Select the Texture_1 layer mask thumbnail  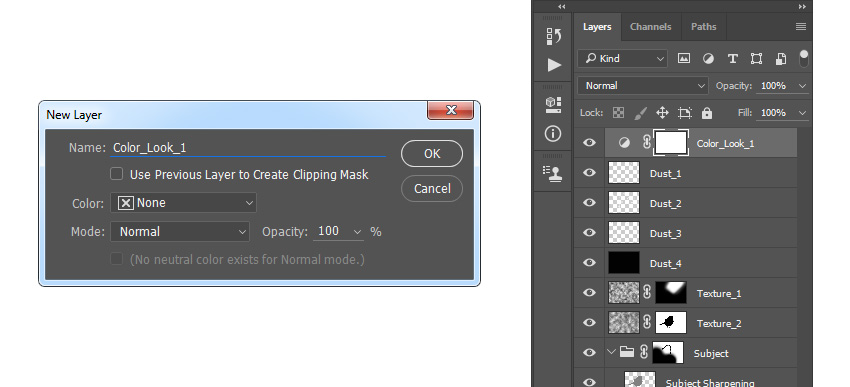click(671, 293)
